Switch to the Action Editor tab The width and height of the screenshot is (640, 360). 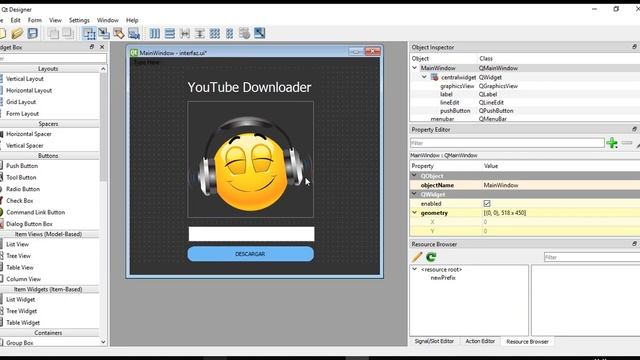coord(480,341)
